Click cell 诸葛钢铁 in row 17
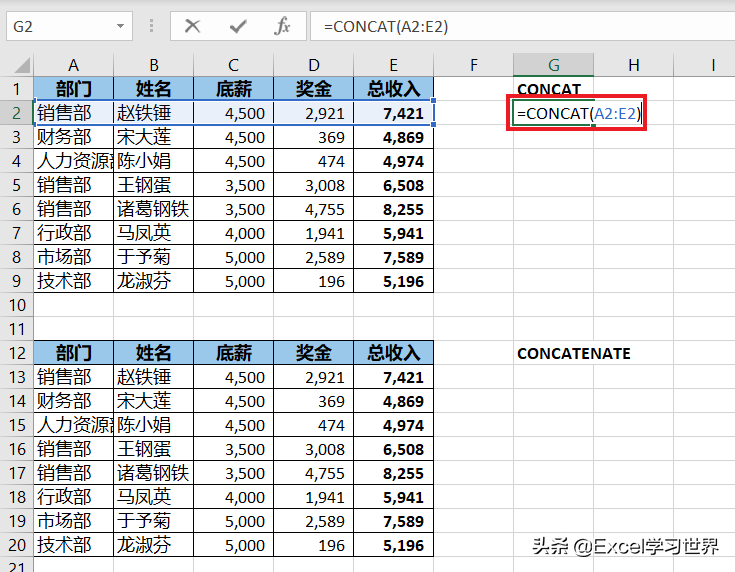The height and width of the screenshot is (572, 735). (154, 473)
